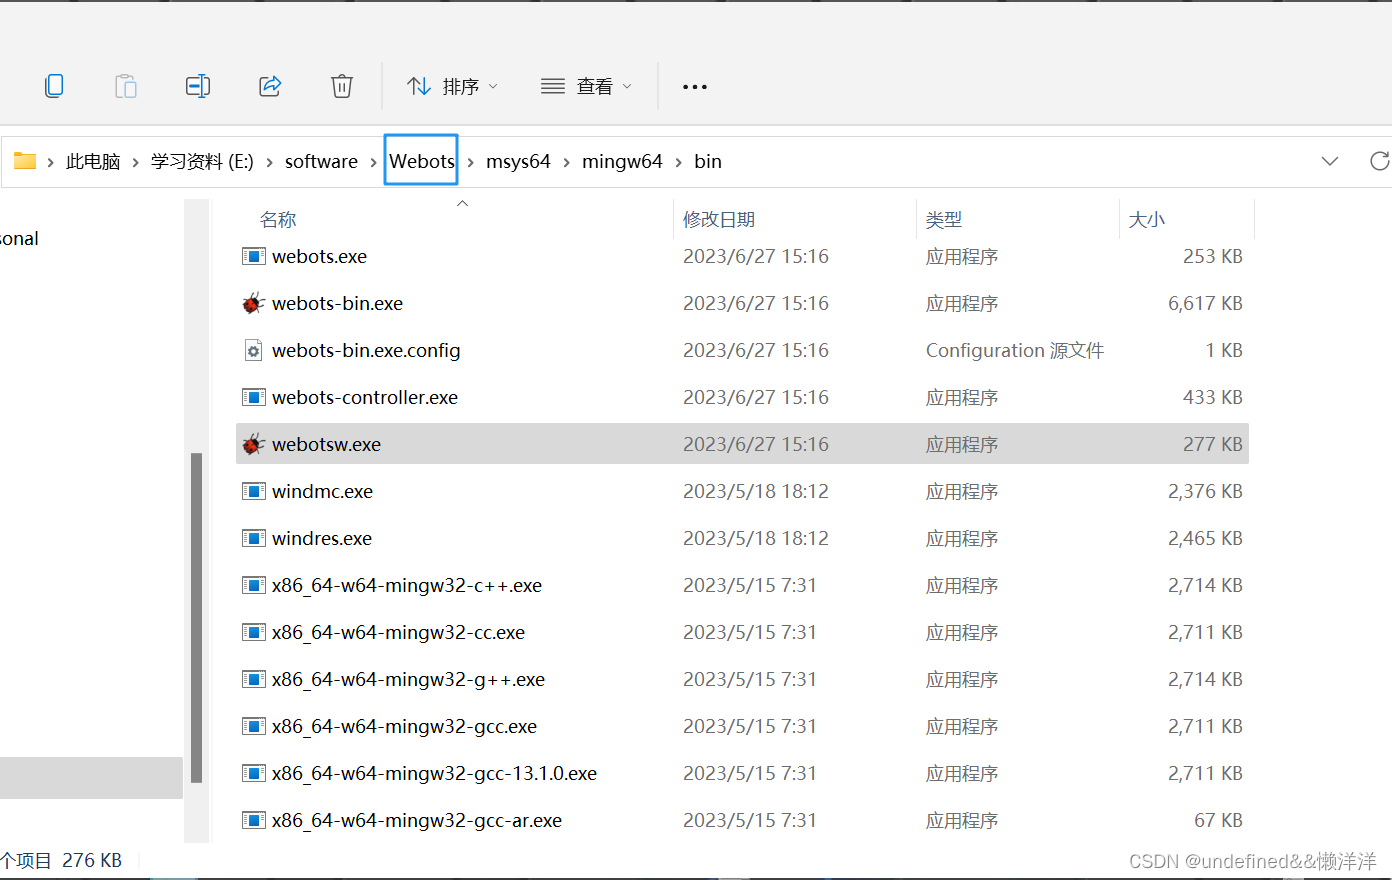Screen dimensions: 1392x880
Task: Click the Rename icon in the toolbar
Action: tap(198, 86)
